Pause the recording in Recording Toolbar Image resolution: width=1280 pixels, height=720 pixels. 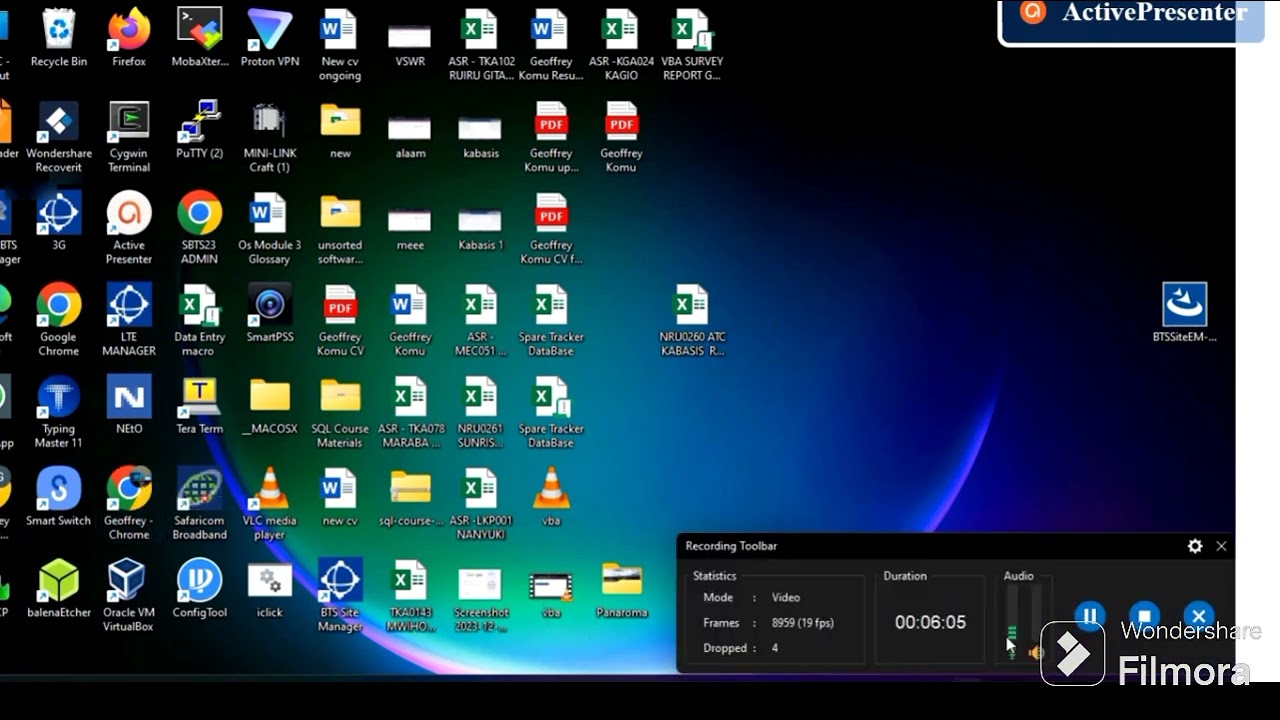tap(1090, 616)
